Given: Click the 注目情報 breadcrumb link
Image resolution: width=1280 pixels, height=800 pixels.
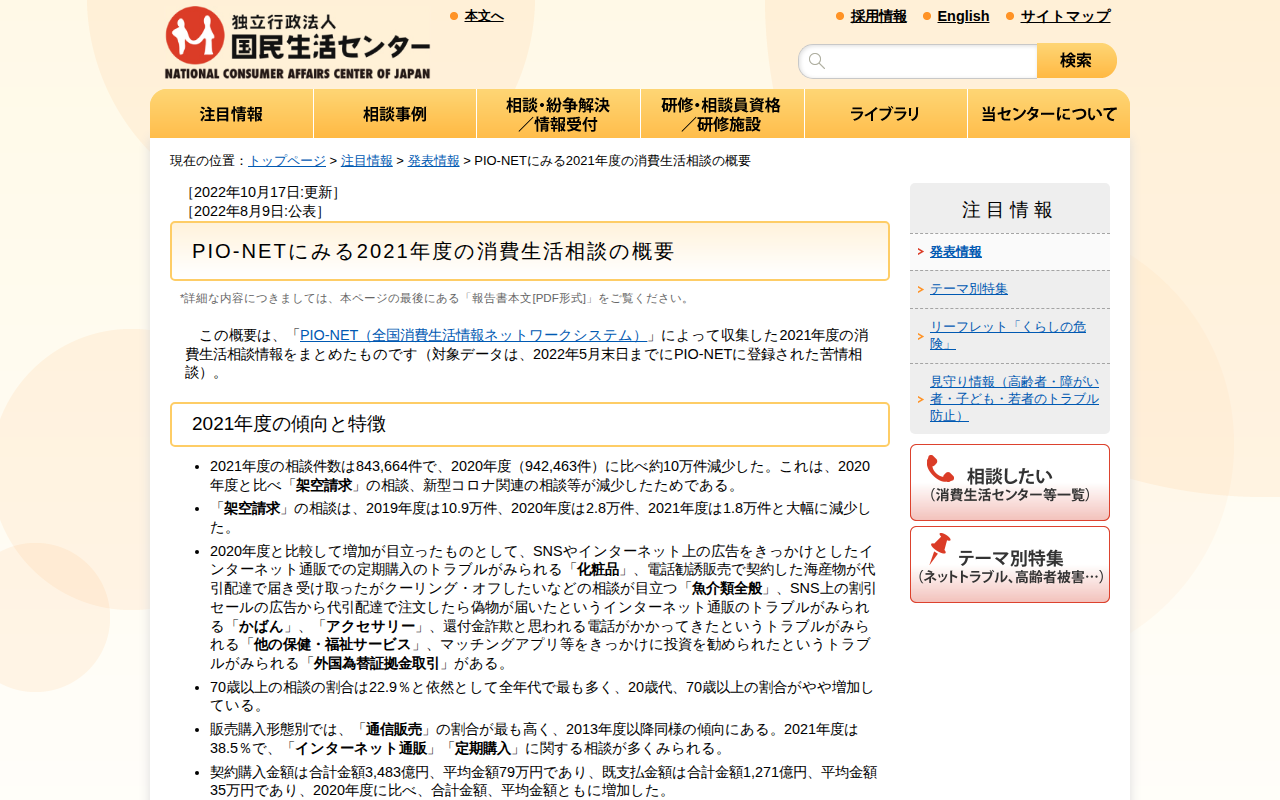Looking at the screenshot, I should (367, 160).
